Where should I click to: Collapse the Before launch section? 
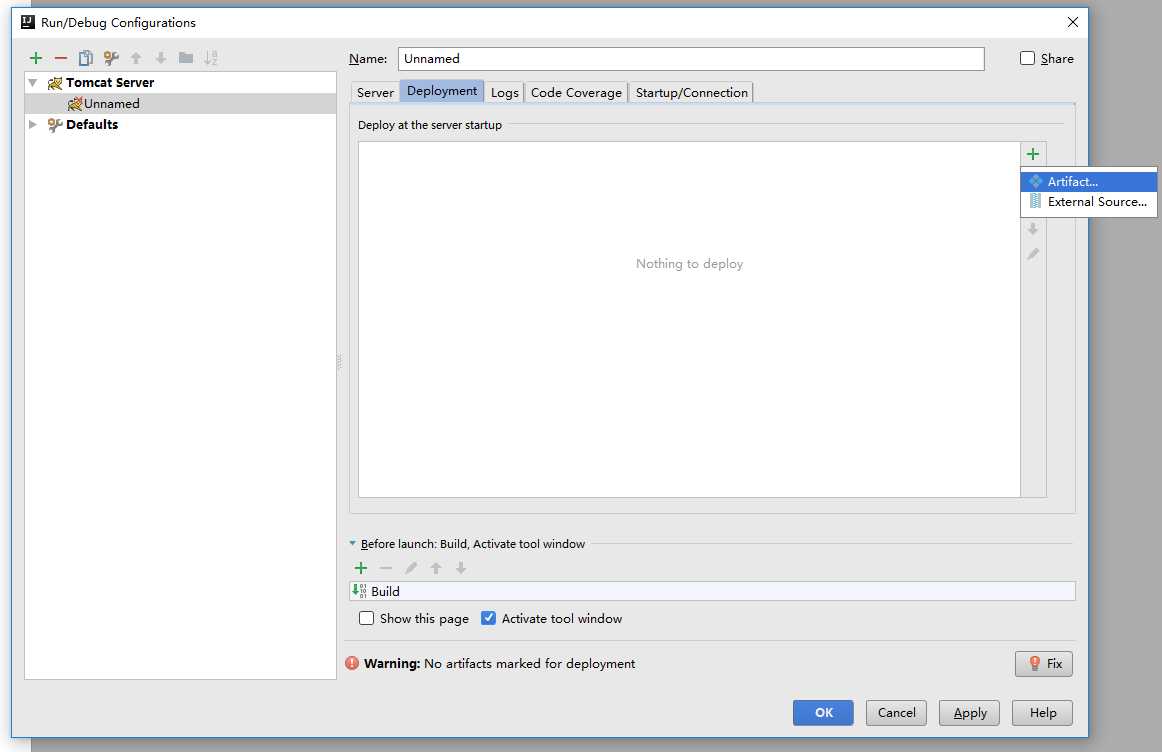tap(353, 543)
